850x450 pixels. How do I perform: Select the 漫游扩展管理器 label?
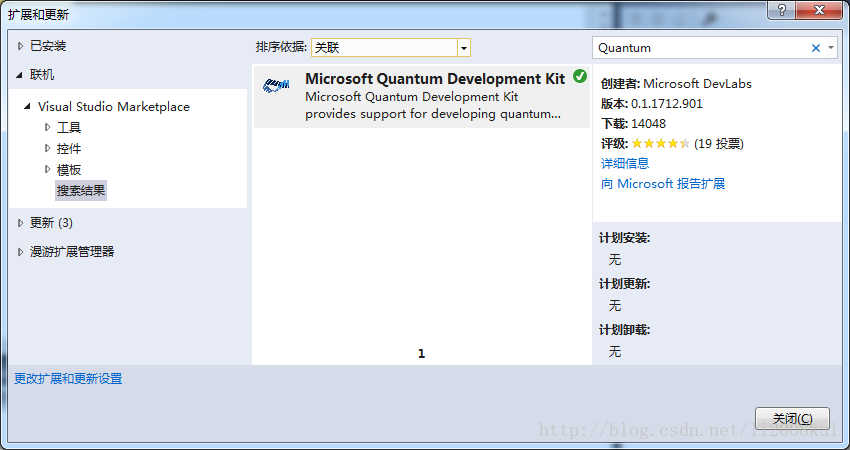click(x=72, y=252)
